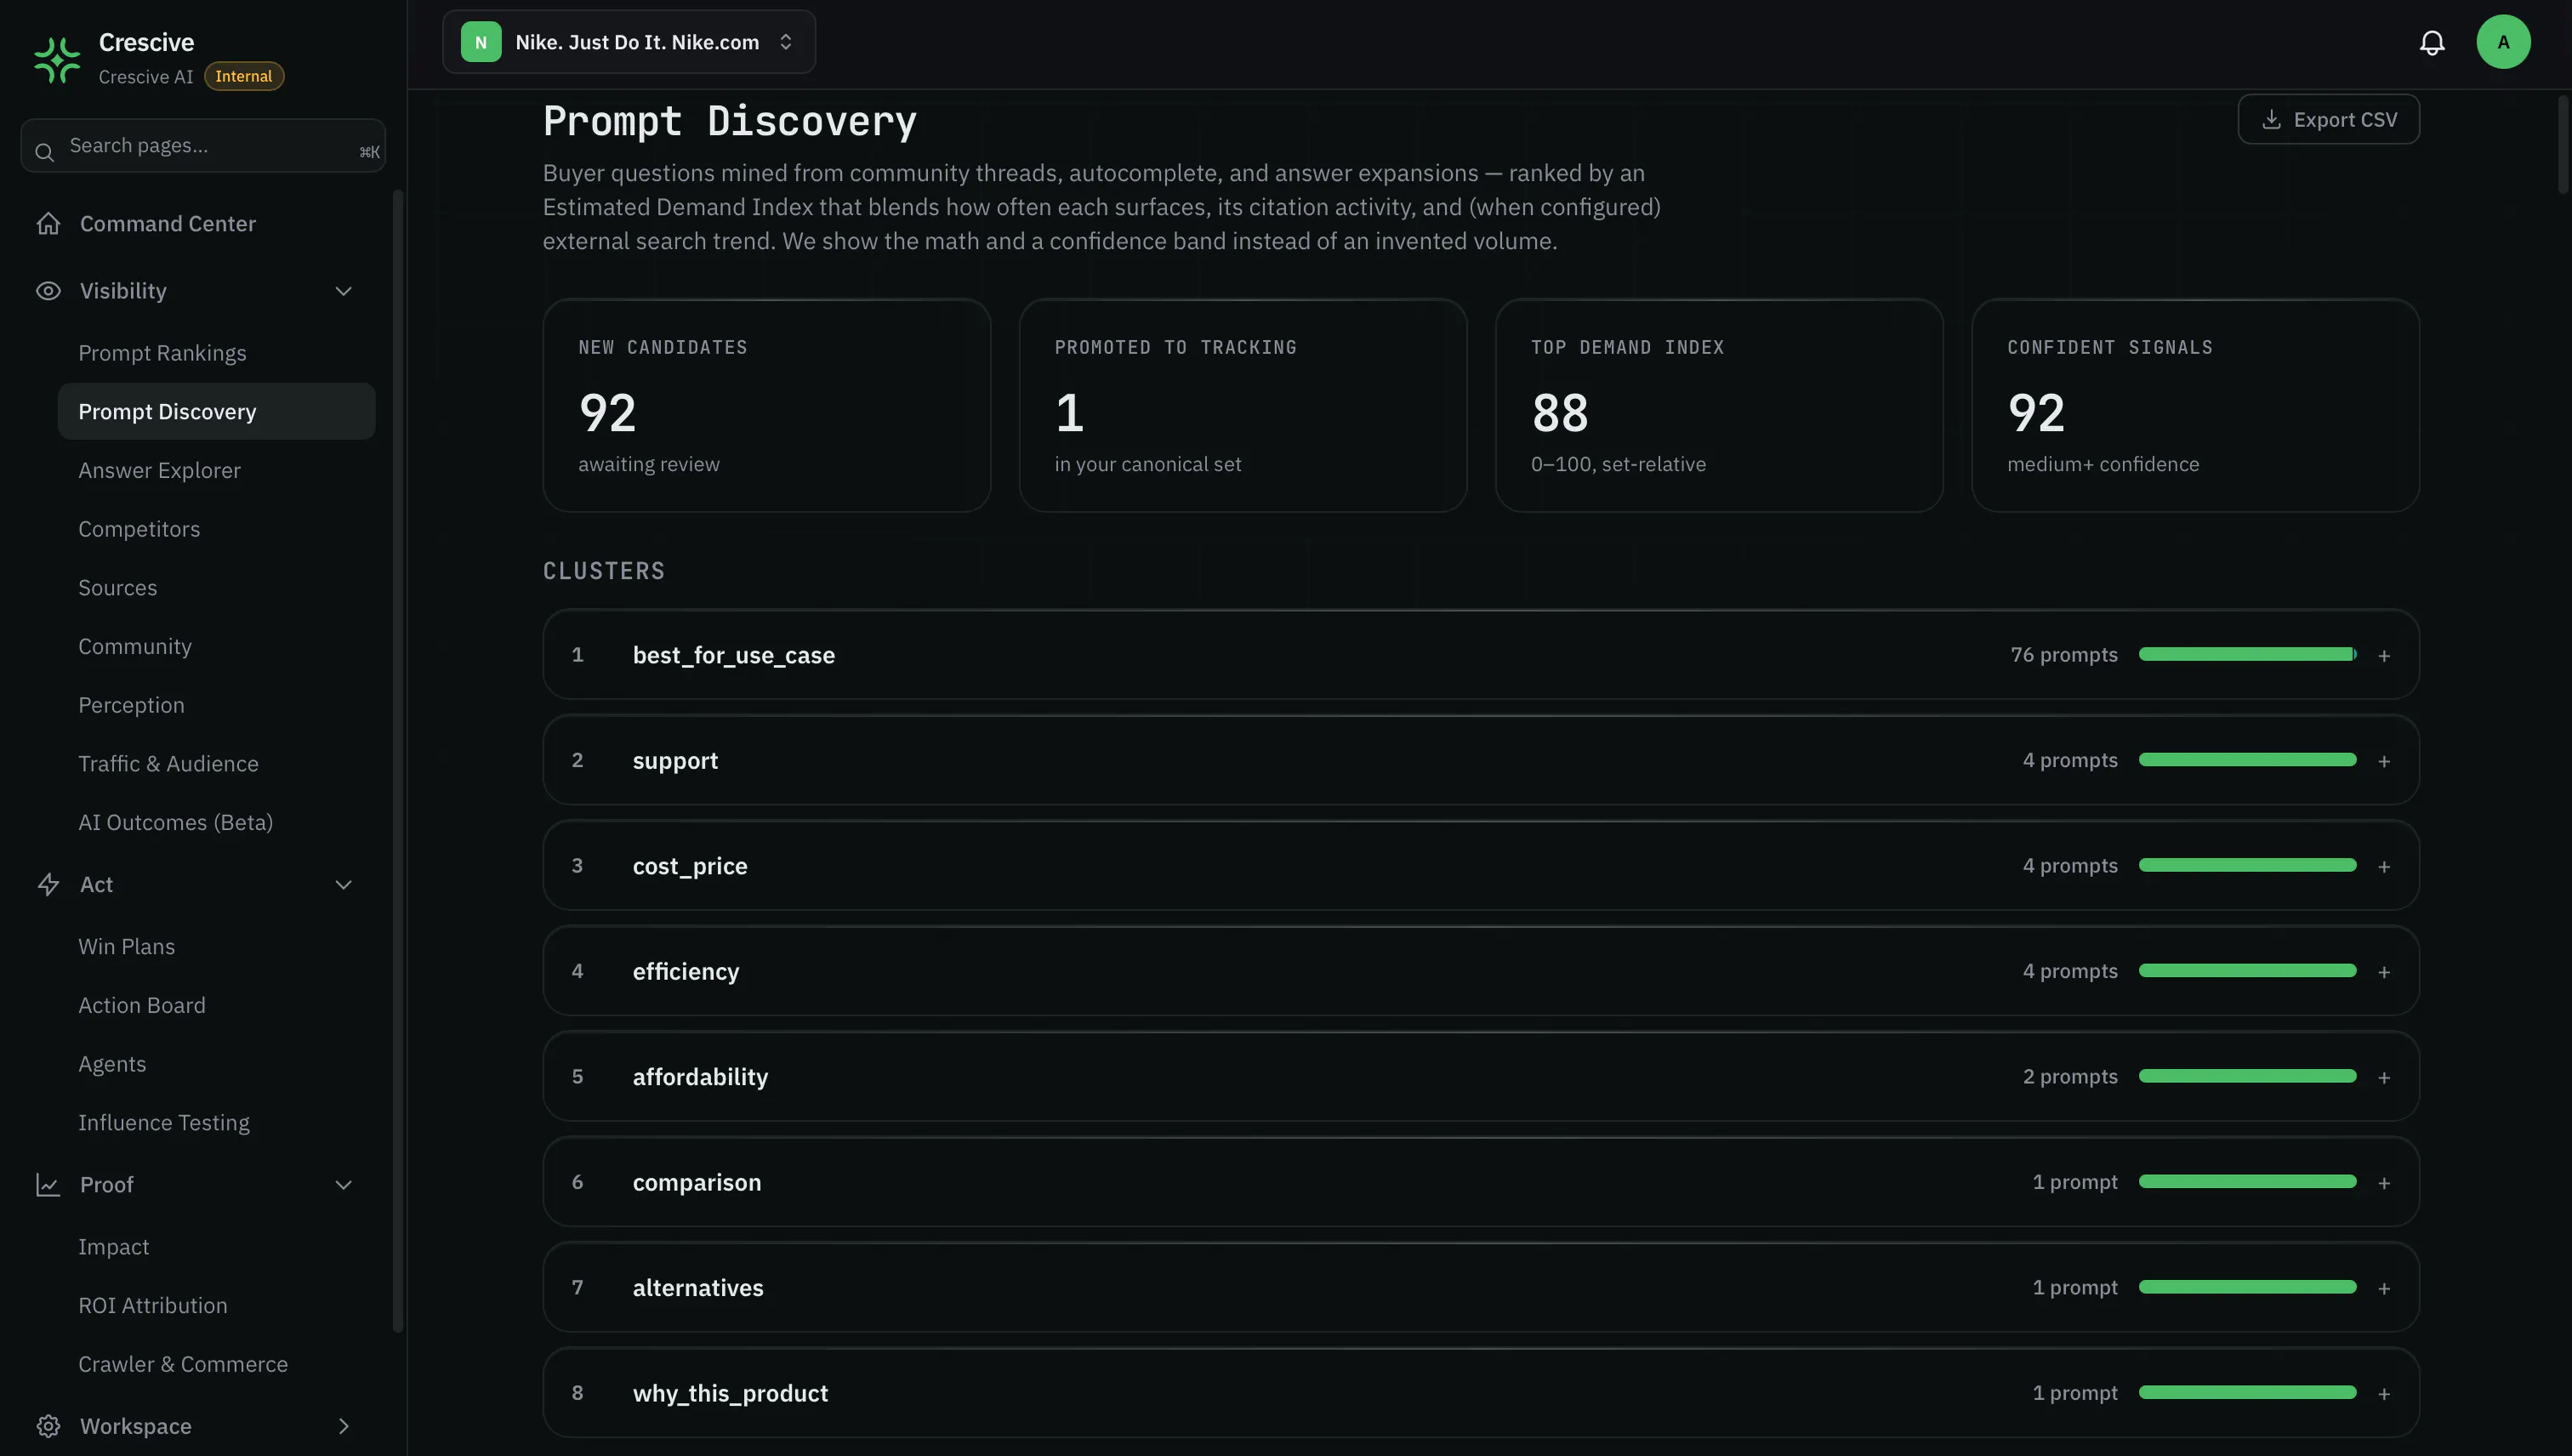Click the Promoted to Tracking card
Image resolution: width=2572 pixels, height=1456 pixels.
pos(1243,405)
